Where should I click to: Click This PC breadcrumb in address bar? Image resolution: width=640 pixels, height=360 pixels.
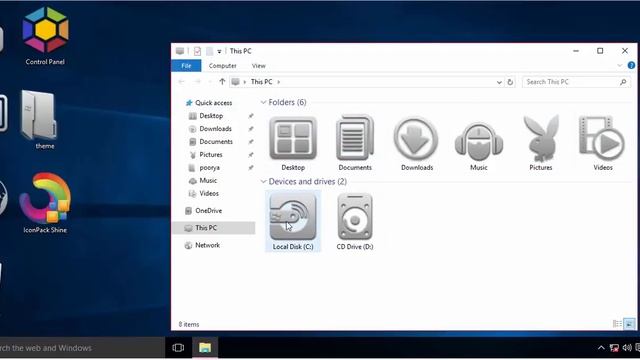[261, 82]
